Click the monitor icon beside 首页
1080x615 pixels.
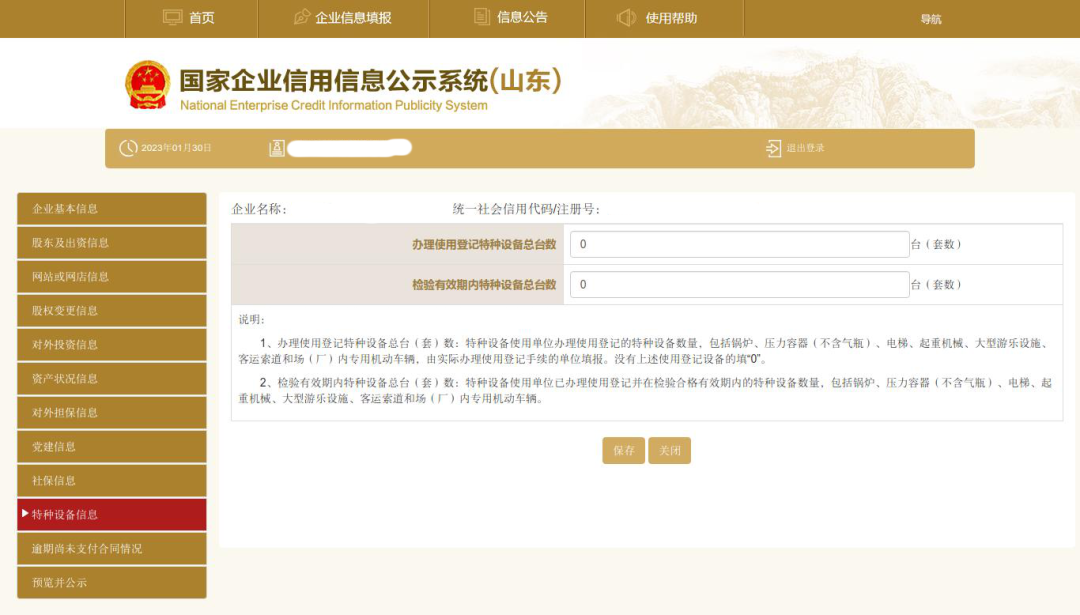click(173, 17)
